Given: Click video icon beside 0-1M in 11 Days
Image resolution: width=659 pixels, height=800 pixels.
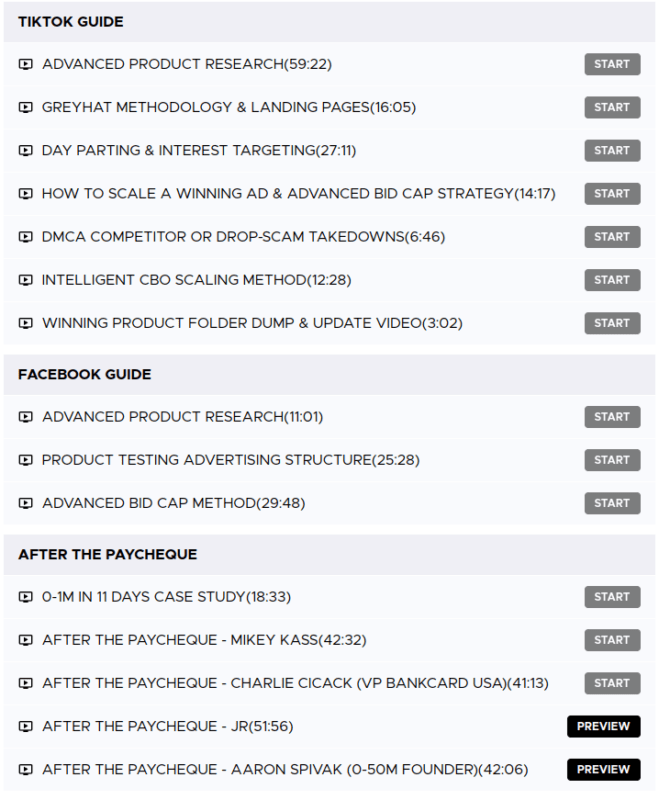Looking at the screenshot, I should coord(25,597).
